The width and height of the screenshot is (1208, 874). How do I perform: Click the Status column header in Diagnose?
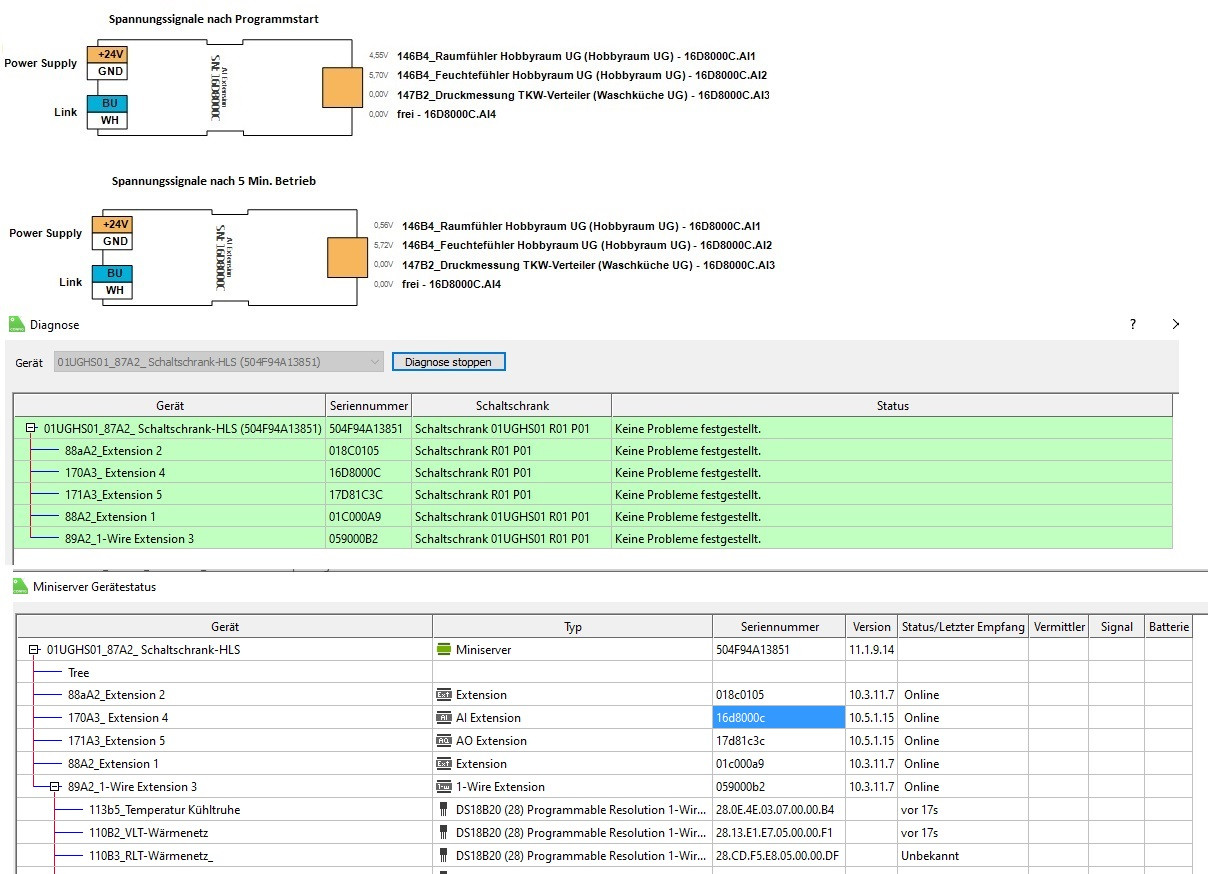(892, 406)
